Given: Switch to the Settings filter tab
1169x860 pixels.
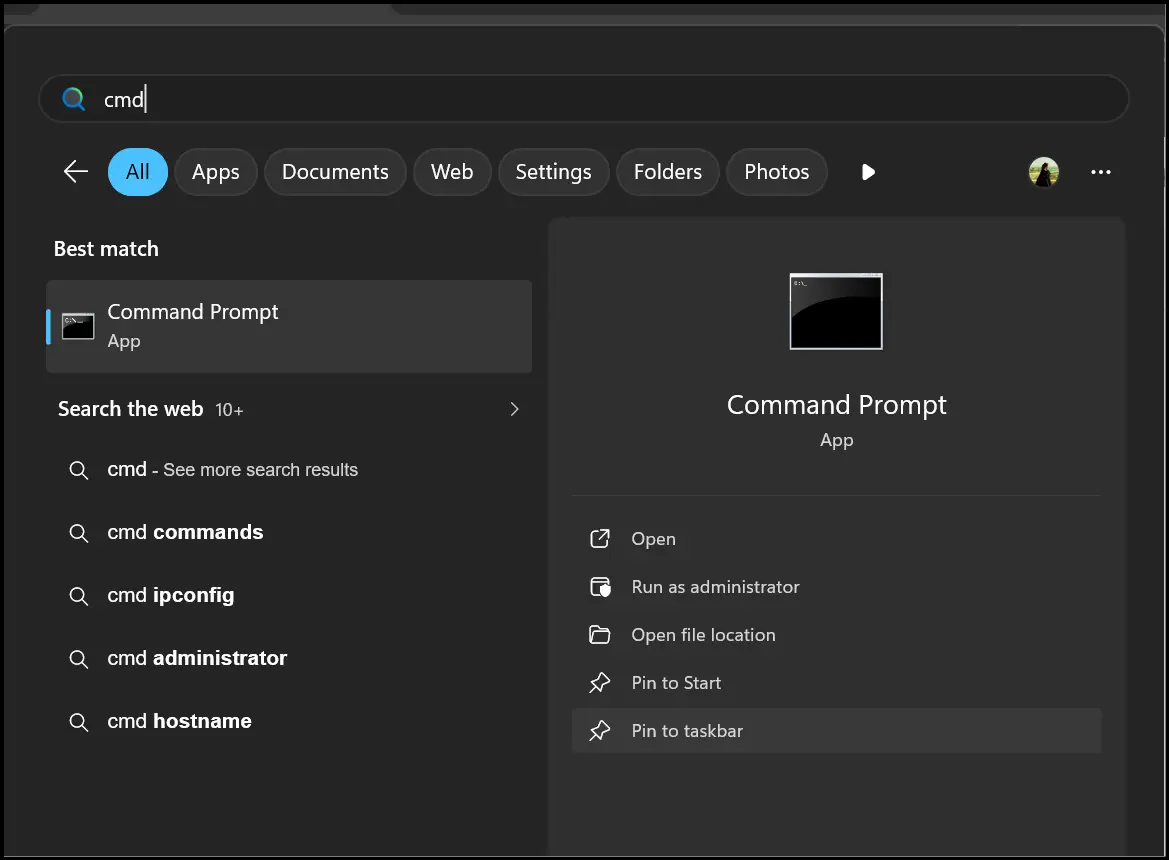Looking at the screenshot, I should pos(553,172).
